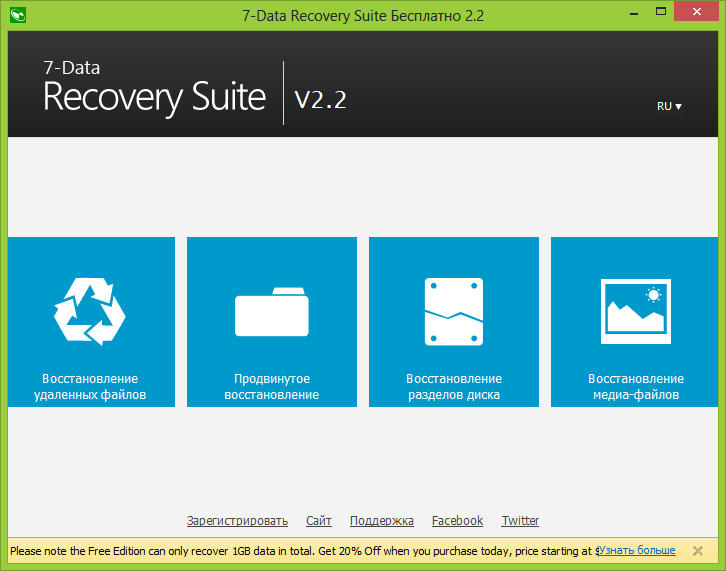The height and width of the screenshot is (571, 726).
Task: Click the green app icon in title bar
Action: pyautogui.click(x=17, y=15)
